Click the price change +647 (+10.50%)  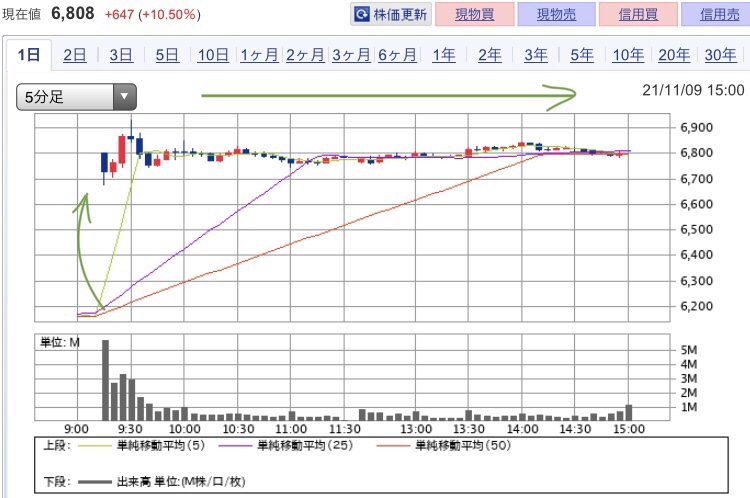(153, 15)
